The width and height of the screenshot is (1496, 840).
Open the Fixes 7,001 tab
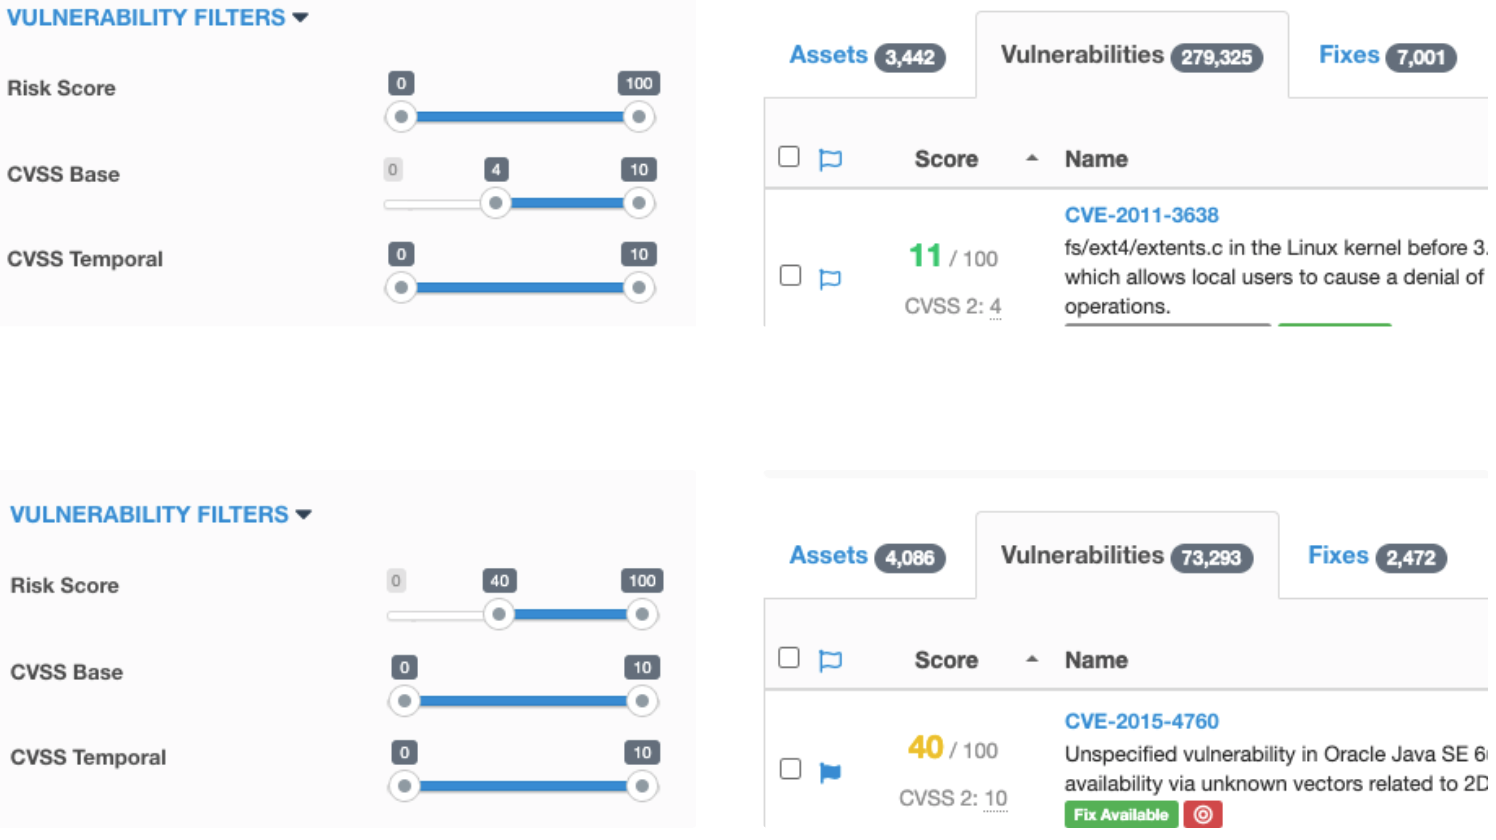click(1386, 56)
